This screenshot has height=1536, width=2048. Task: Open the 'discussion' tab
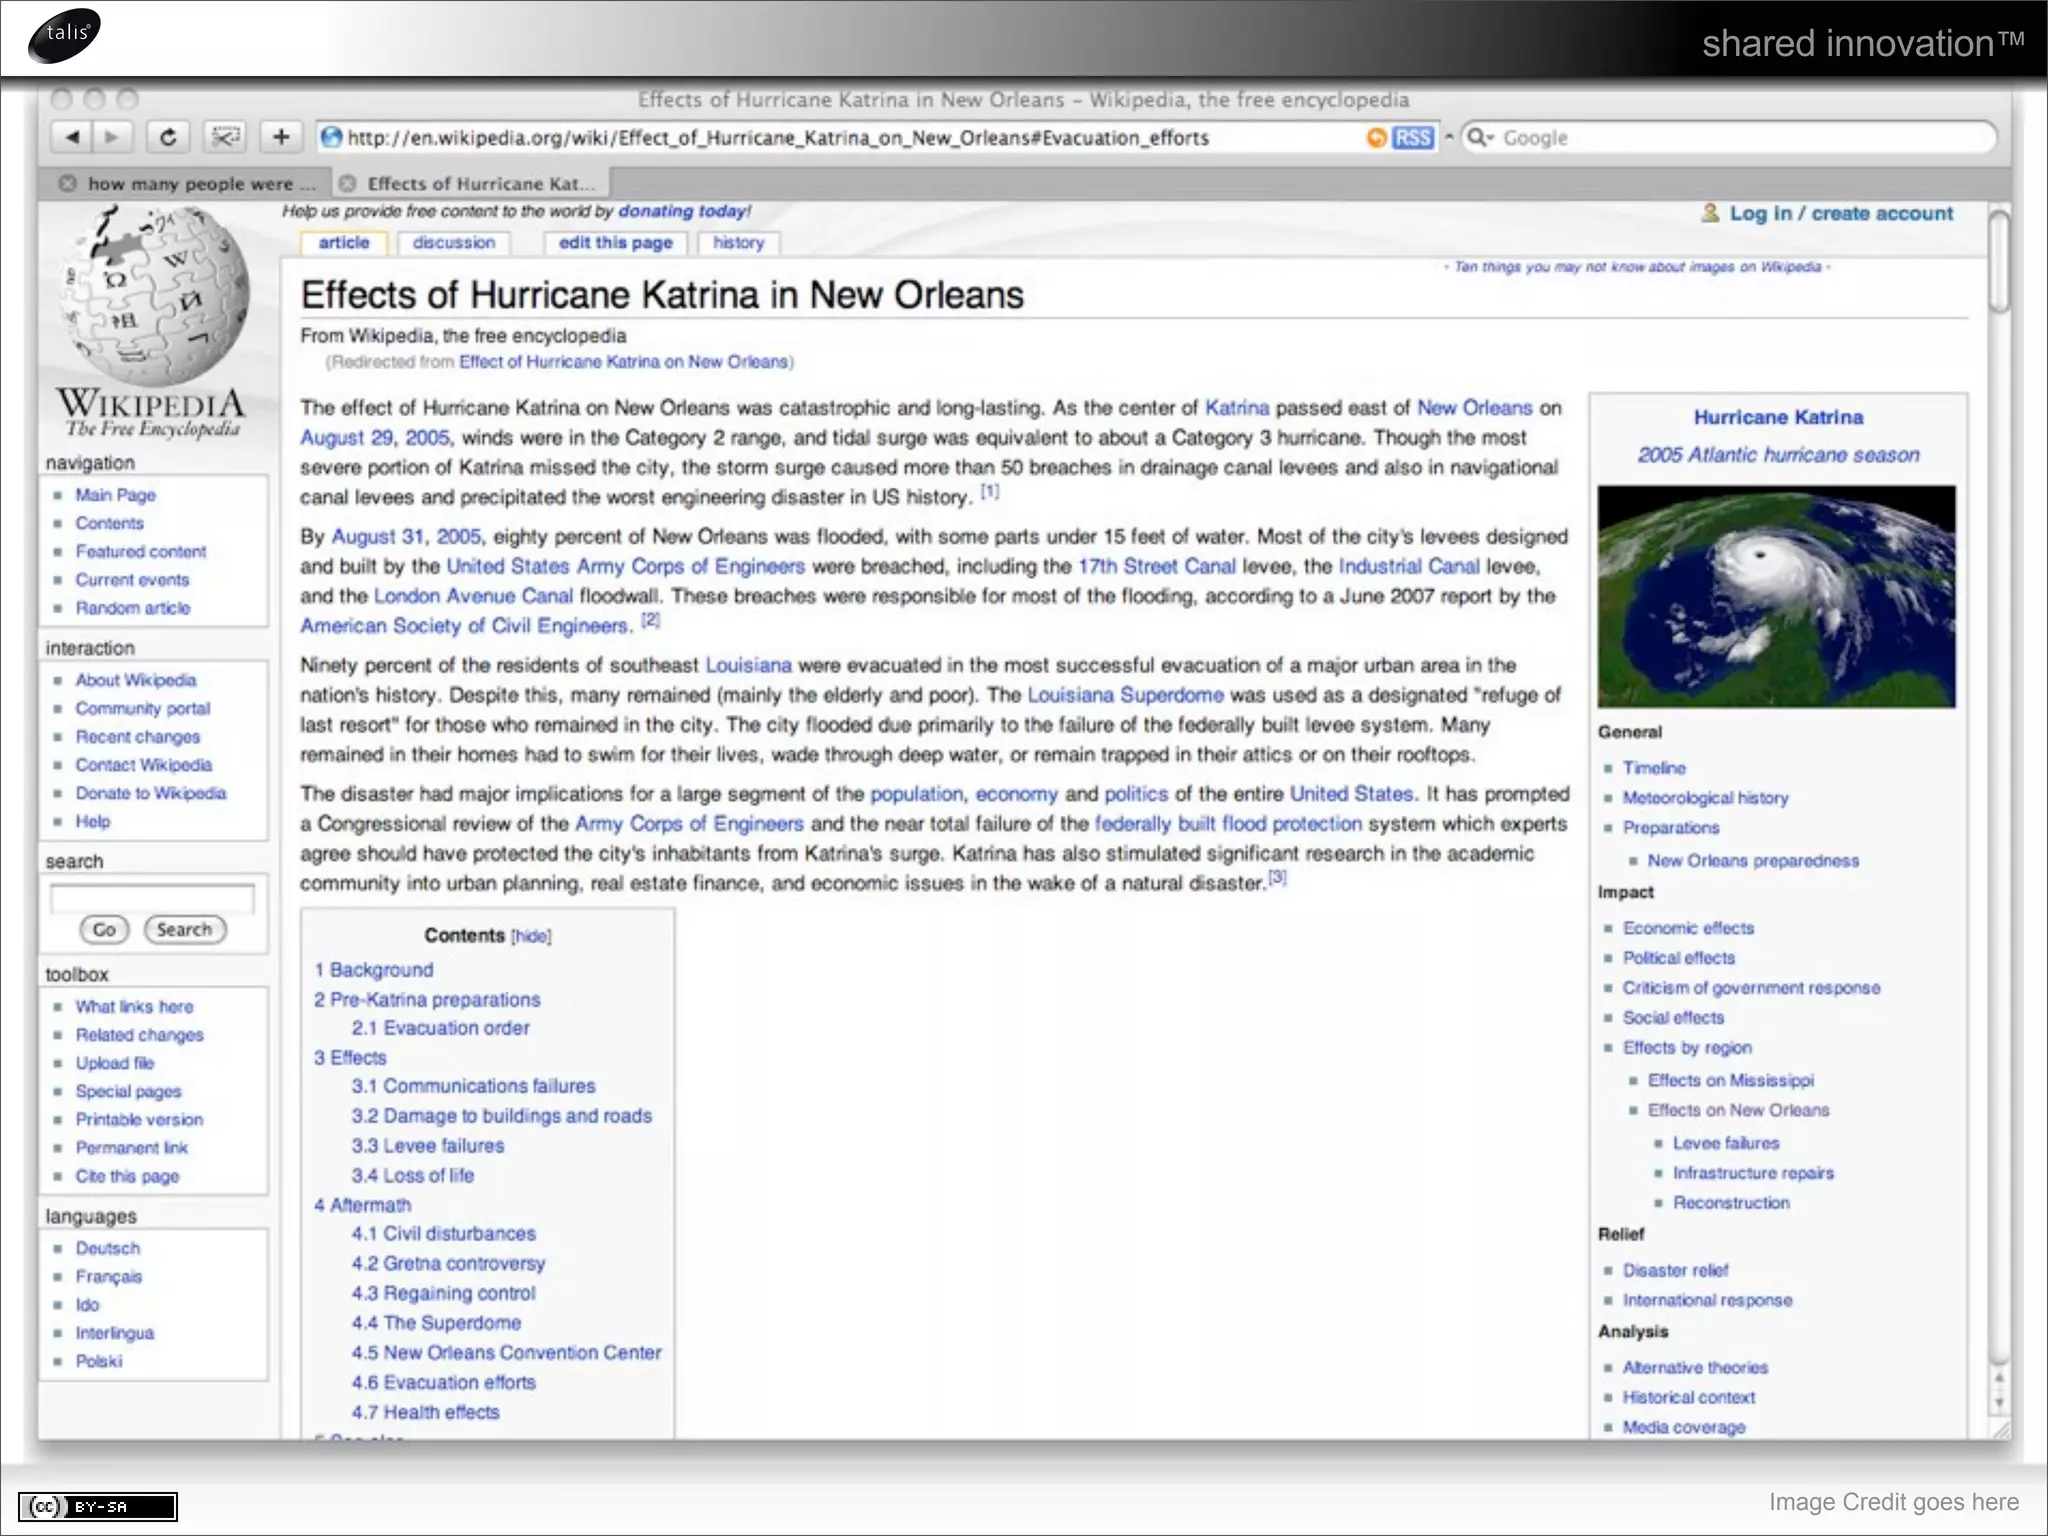click(454, 243)
